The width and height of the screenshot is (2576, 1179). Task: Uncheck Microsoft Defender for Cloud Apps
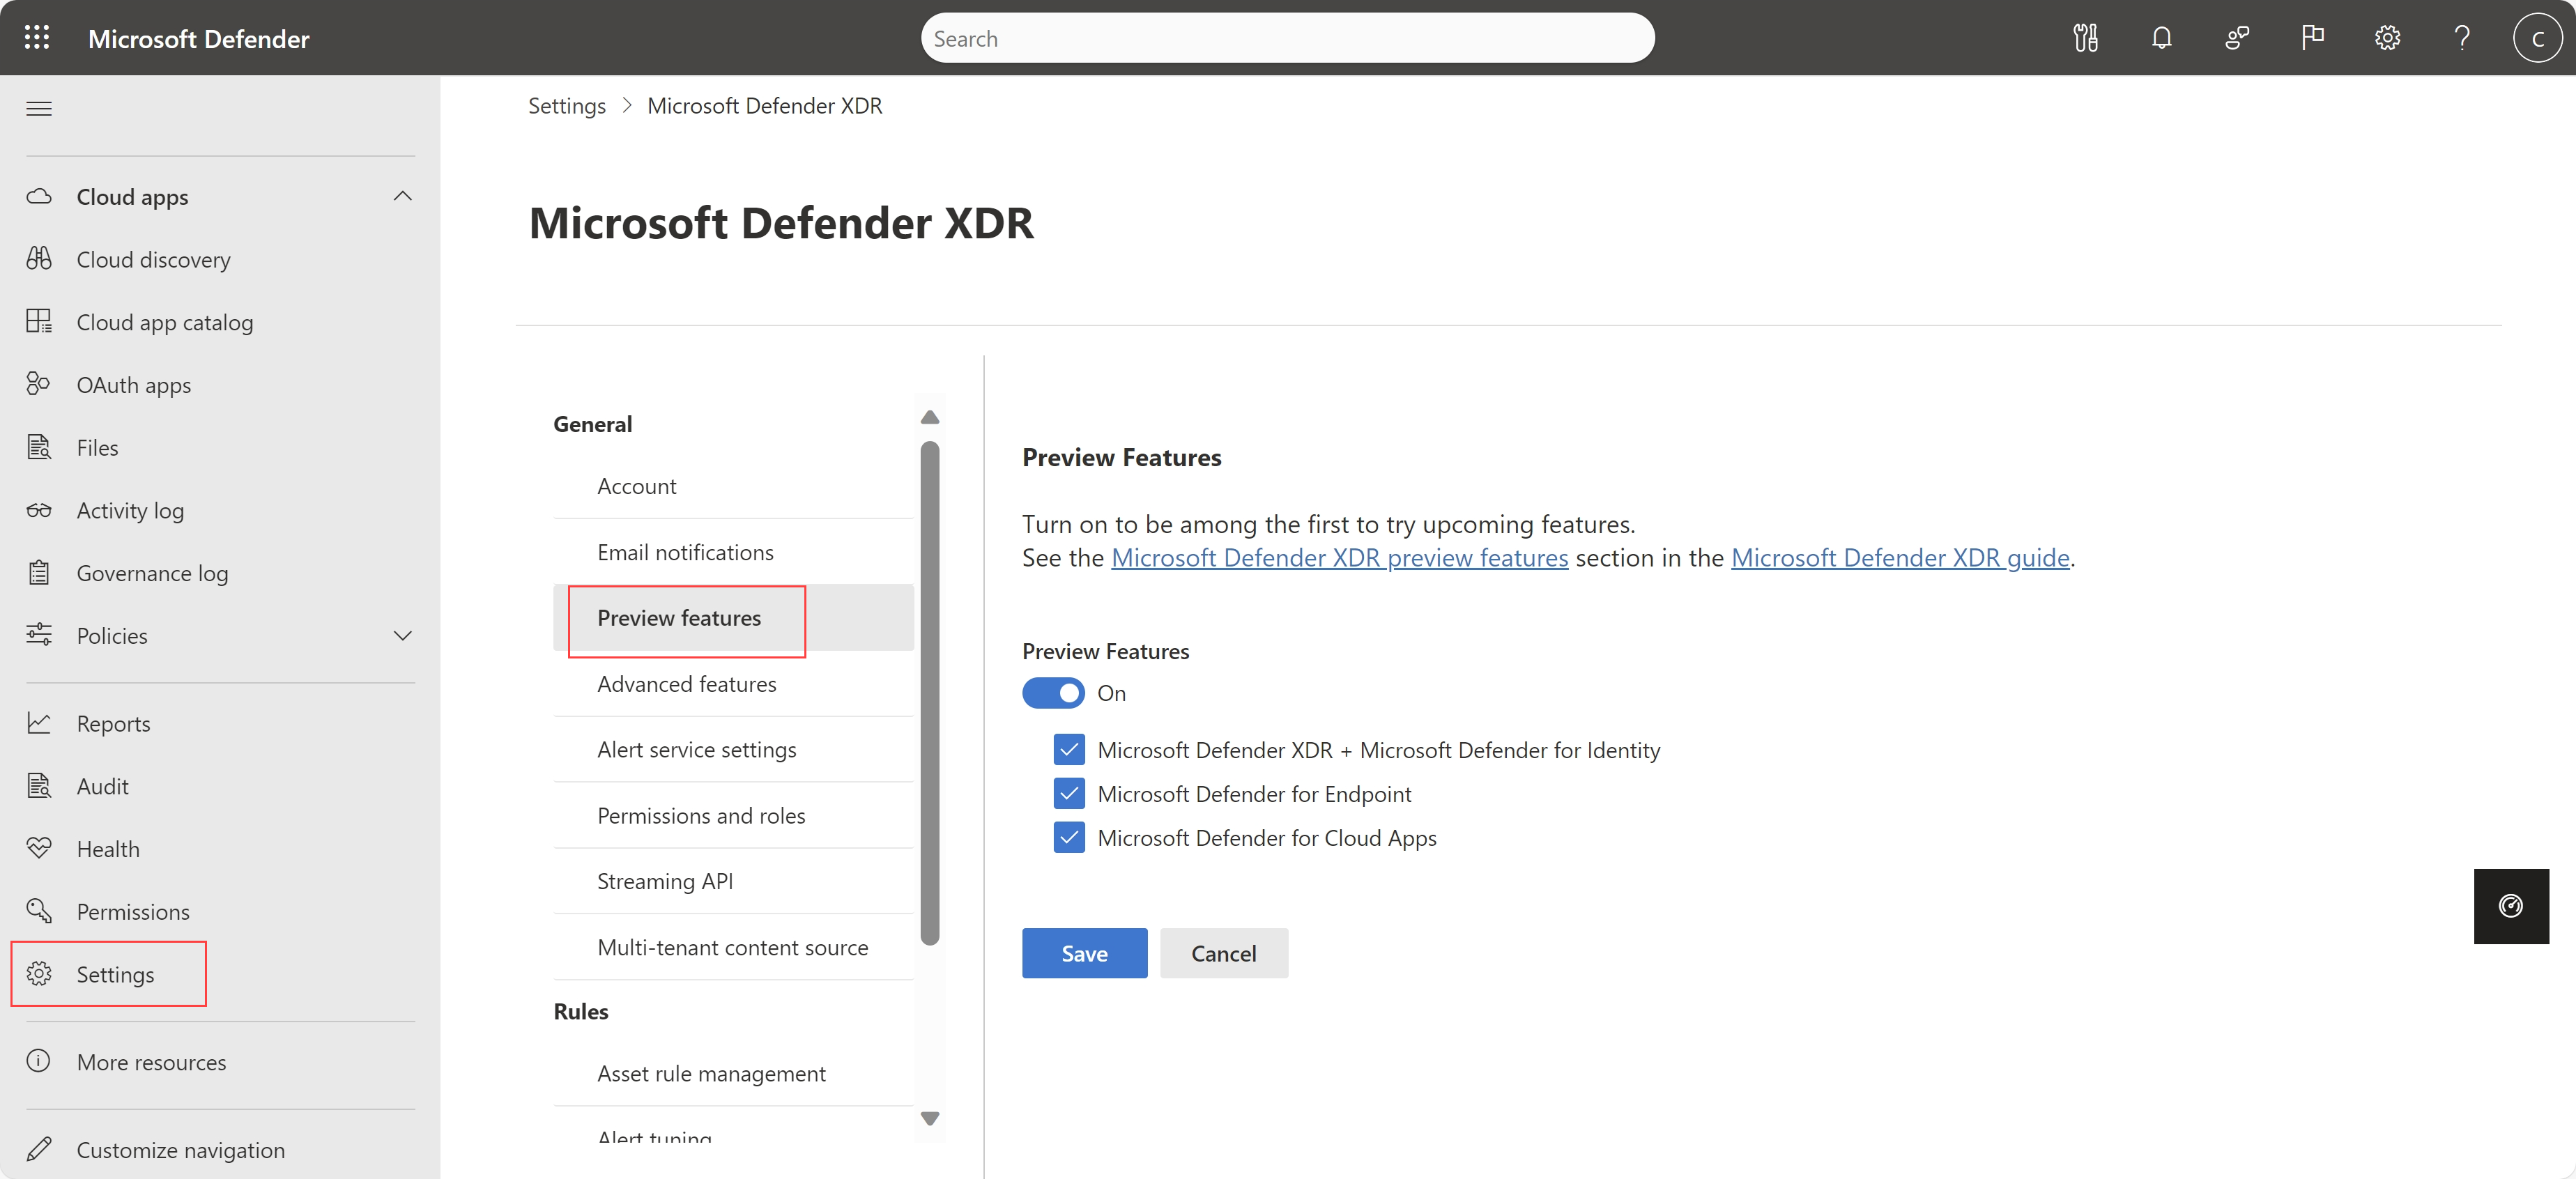pos(1068,838)
